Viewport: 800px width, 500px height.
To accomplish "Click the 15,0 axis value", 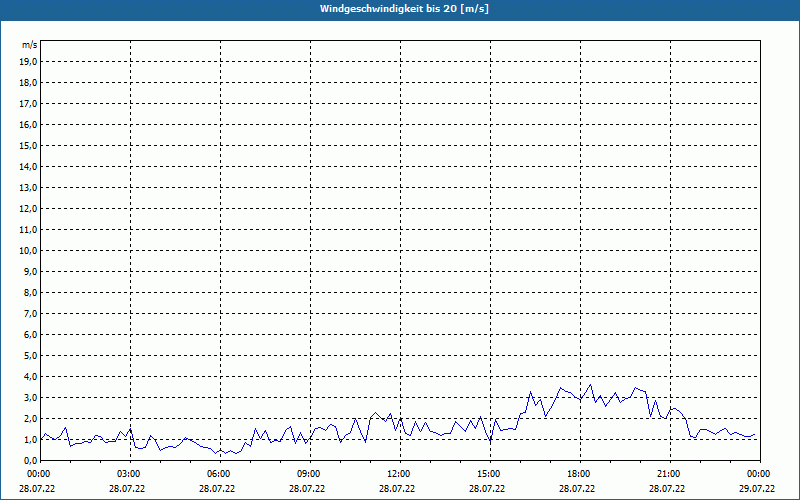I will click(x=30, y=145).
